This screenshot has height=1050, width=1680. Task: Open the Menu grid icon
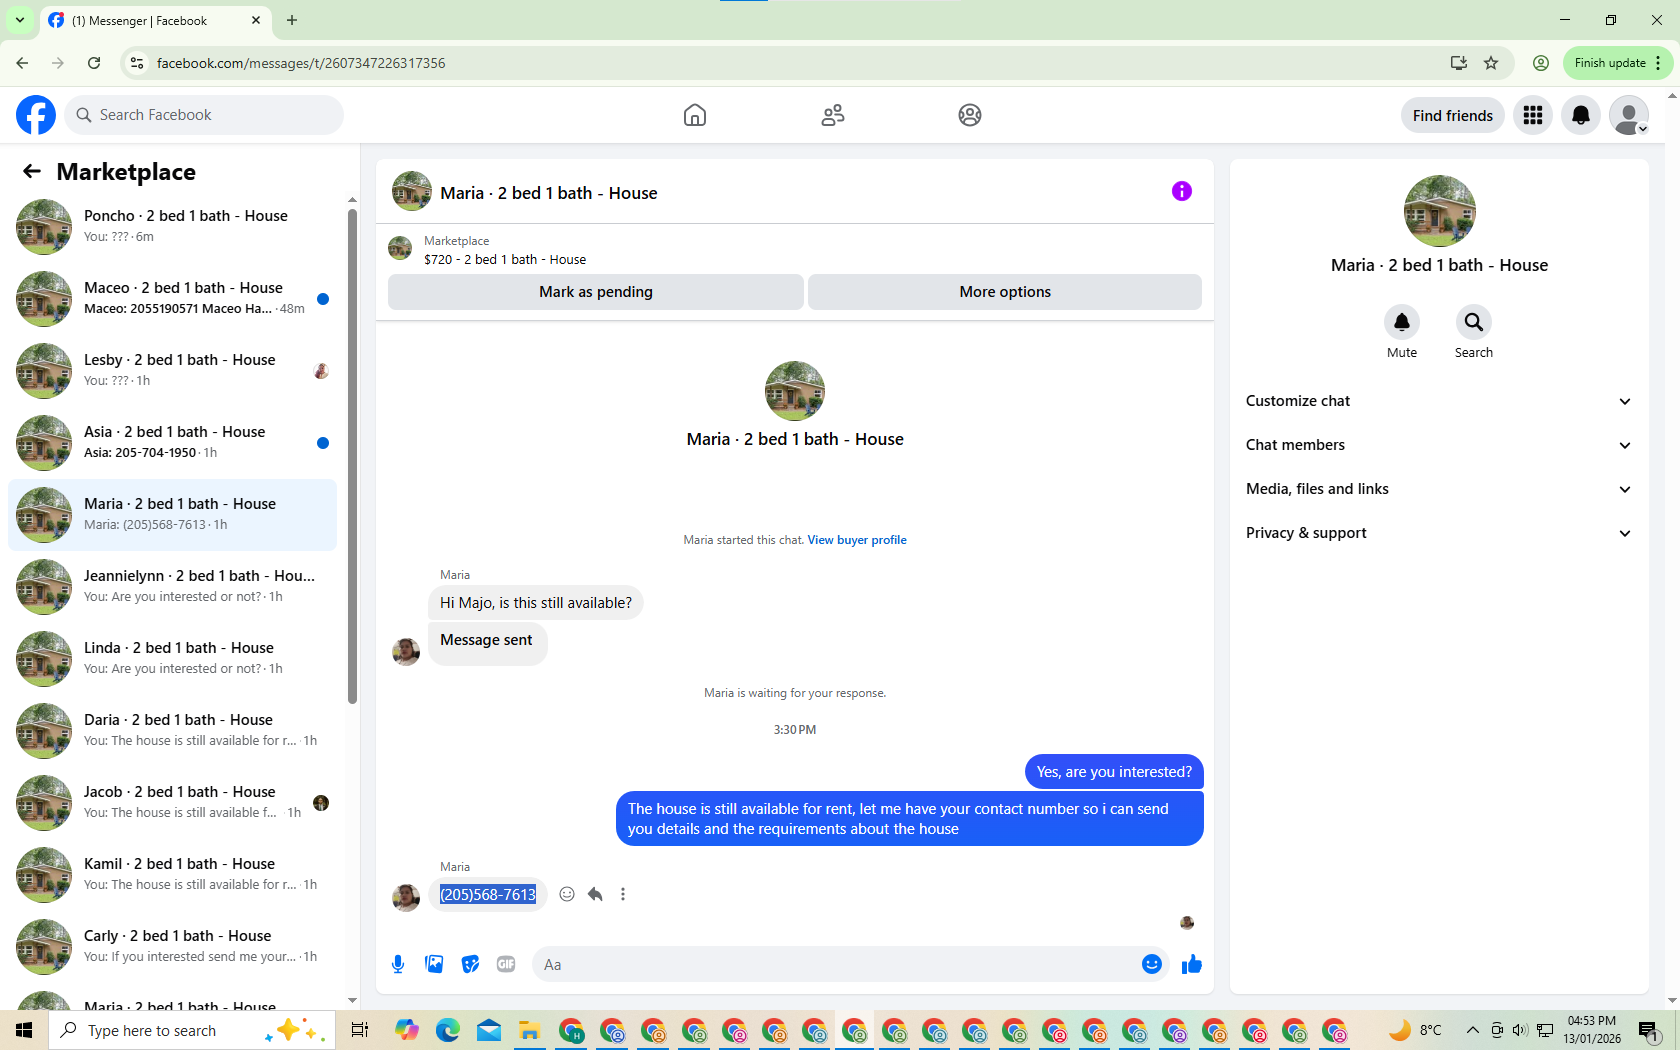(x=1533, y=115)
